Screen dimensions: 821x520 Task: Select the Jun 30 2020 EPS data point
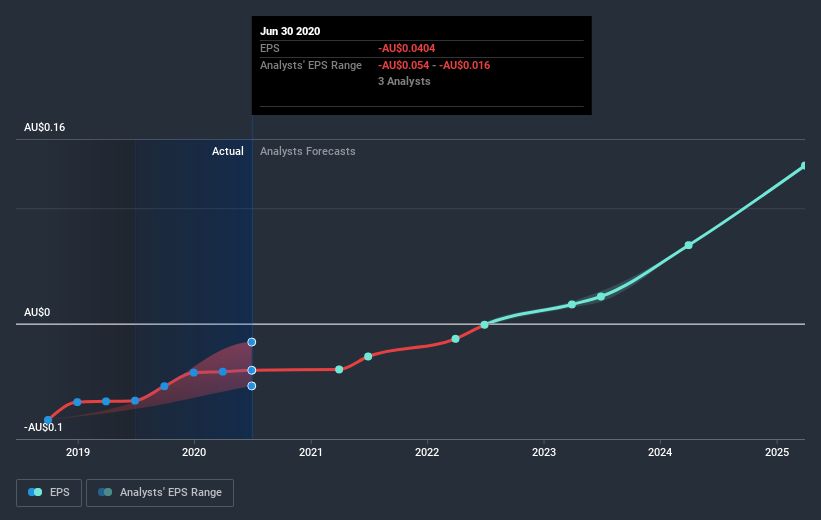[252, 370]
